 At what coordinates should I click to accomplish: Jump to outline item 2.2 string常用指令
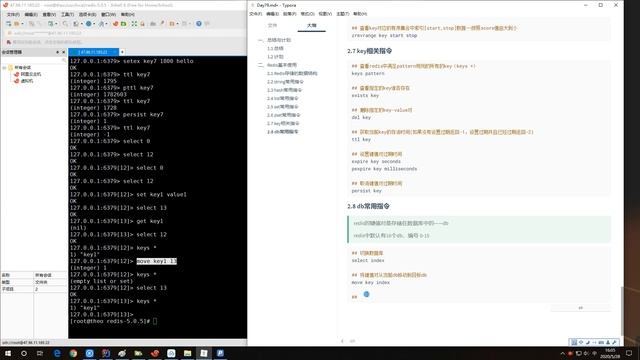point(285,82)
